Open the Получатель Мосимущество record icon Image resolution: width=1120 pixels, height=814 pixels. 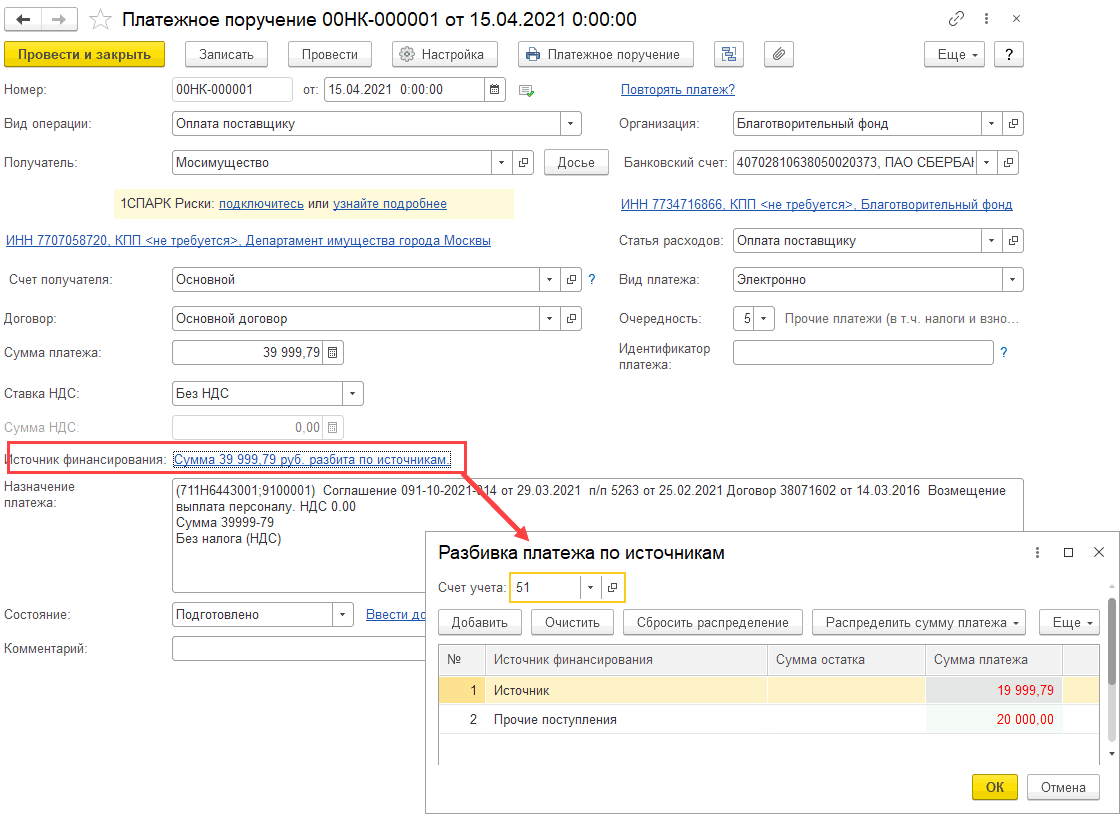(523, 162)
